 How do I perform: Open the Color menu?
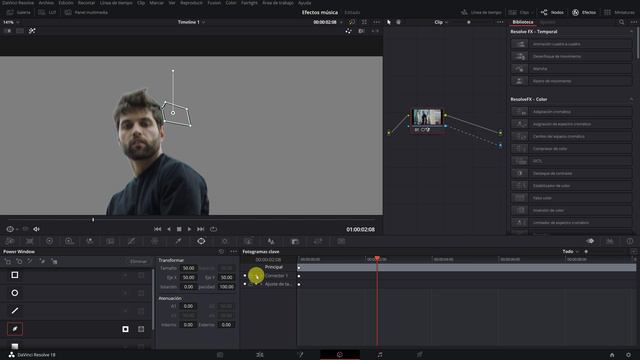[231, 3]
